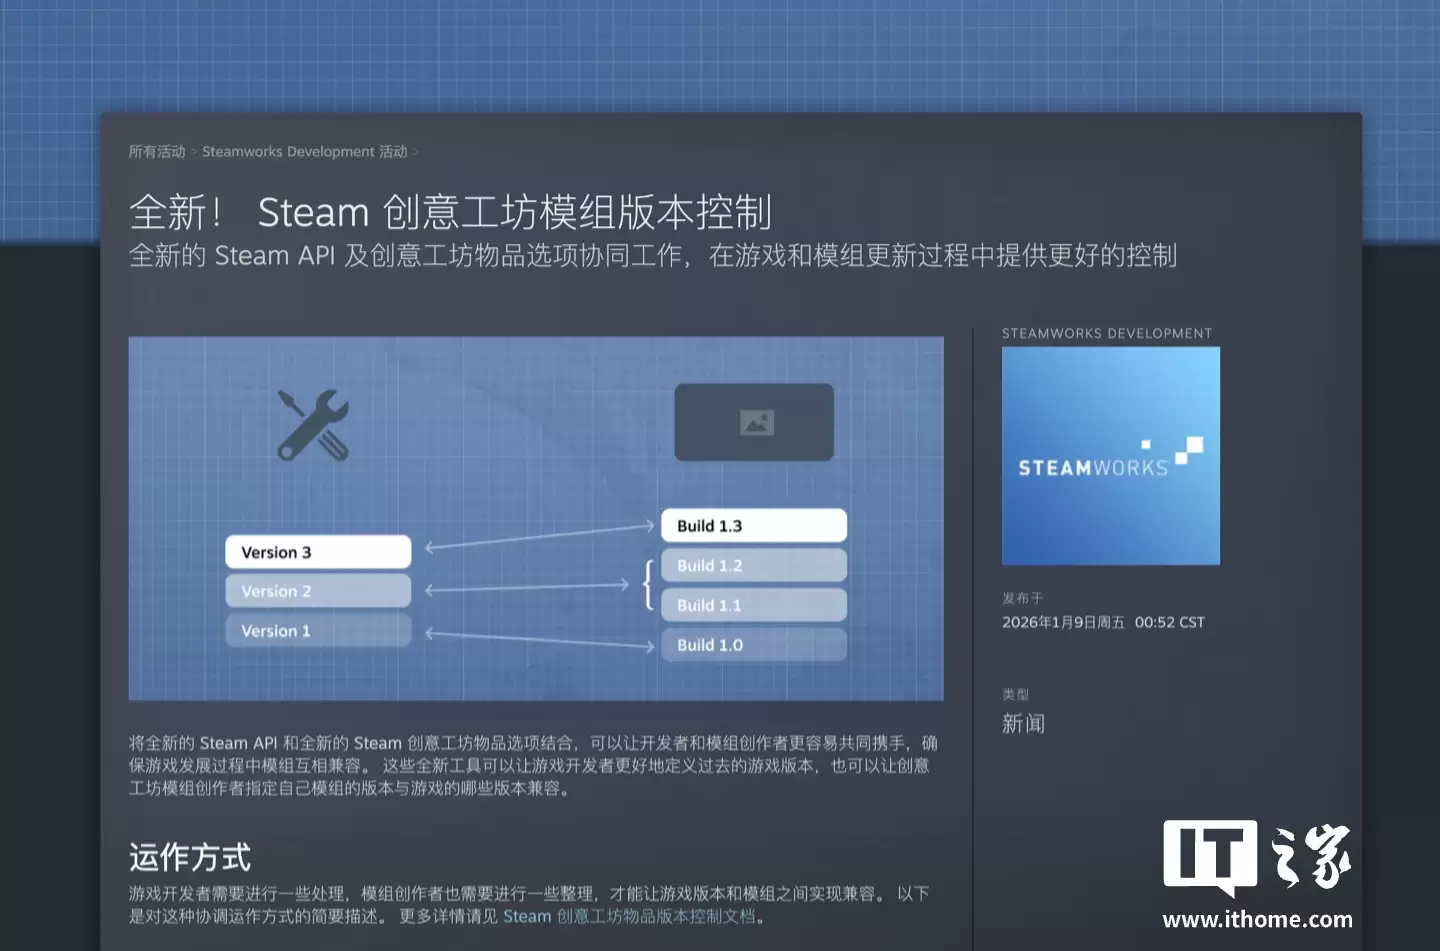Click the image placeholder icon in the diagram

(x=754, y=422)
